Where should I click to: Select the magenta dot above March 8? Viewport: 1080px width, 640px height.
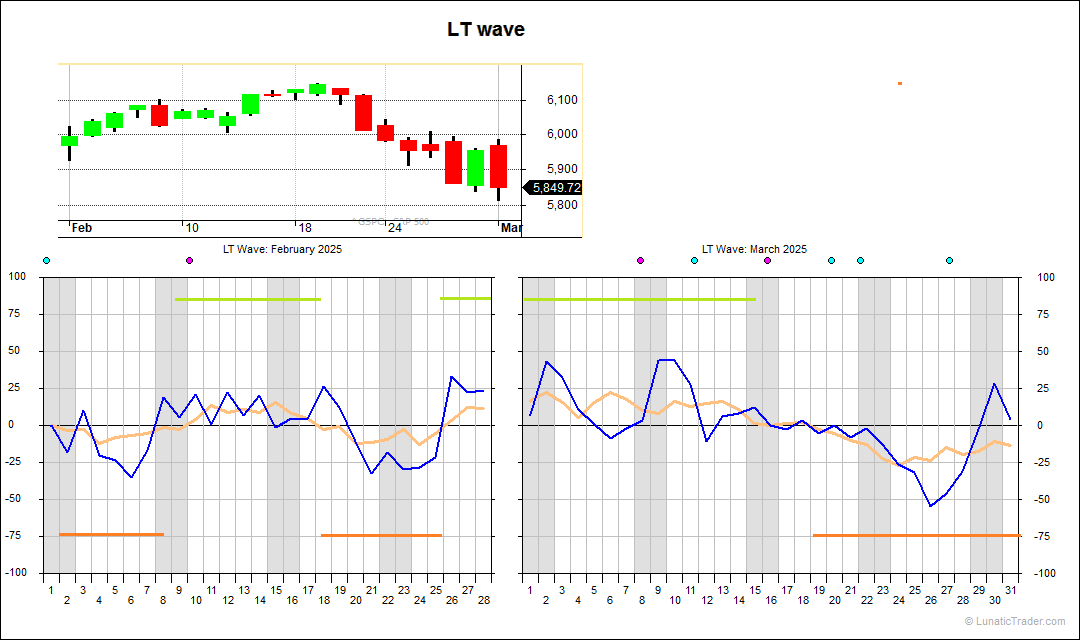(x=641, y=261)
